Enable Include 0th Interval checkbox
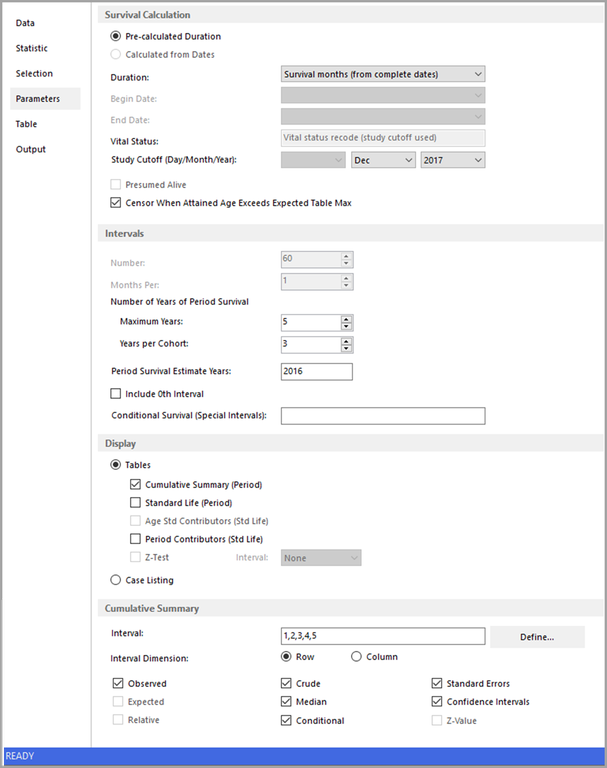The width and height of the screenshot is (607, 768). pyautogui.click(x=116, y=393)
